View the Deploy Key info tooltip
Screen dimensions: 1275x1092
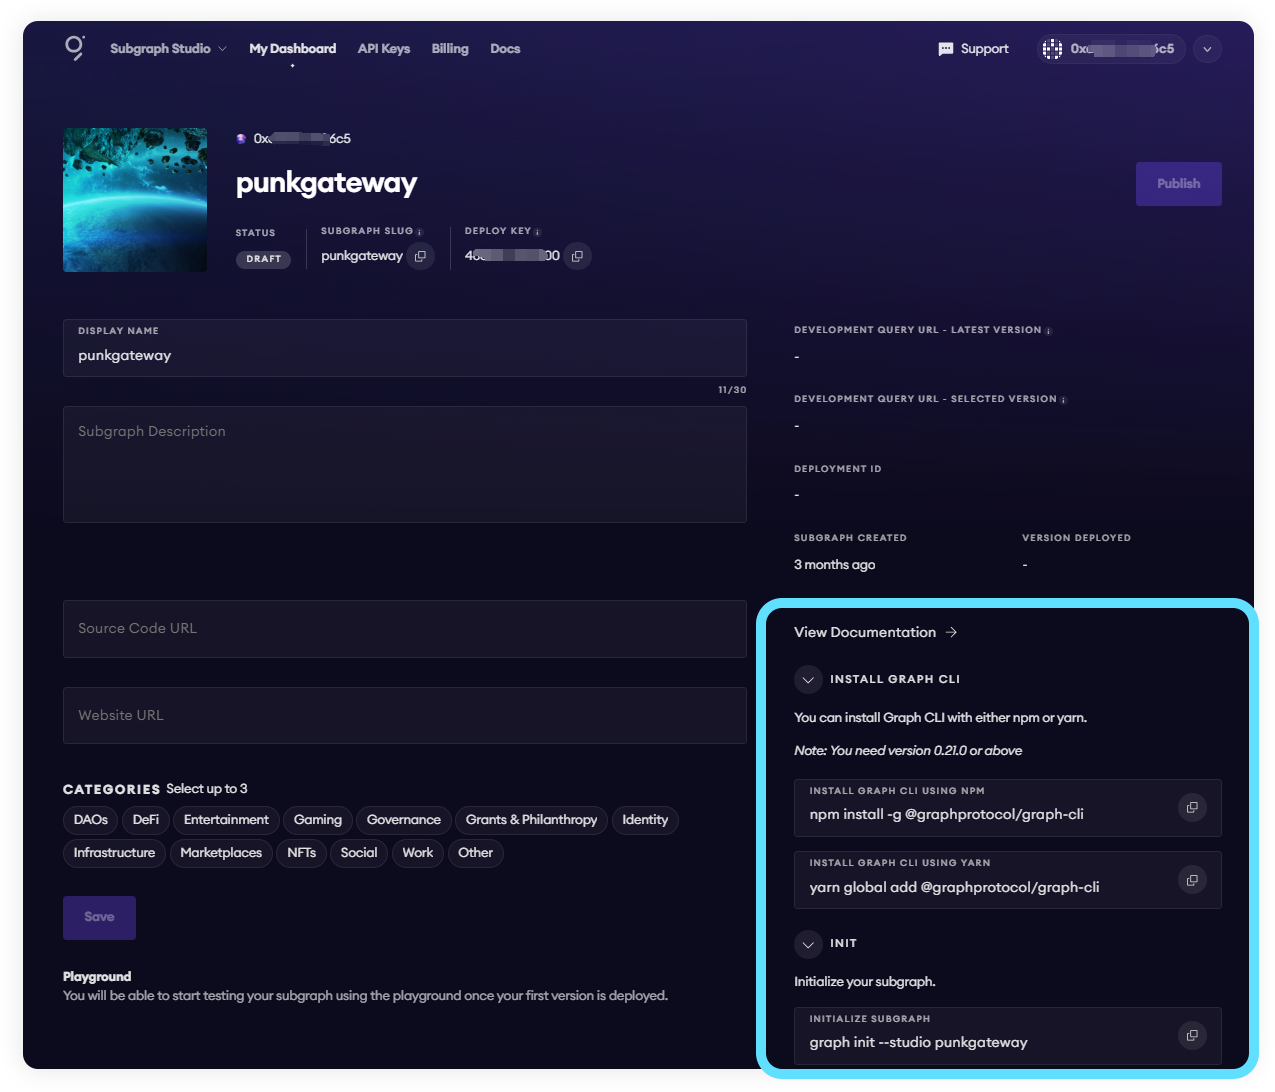click(537, 230)
